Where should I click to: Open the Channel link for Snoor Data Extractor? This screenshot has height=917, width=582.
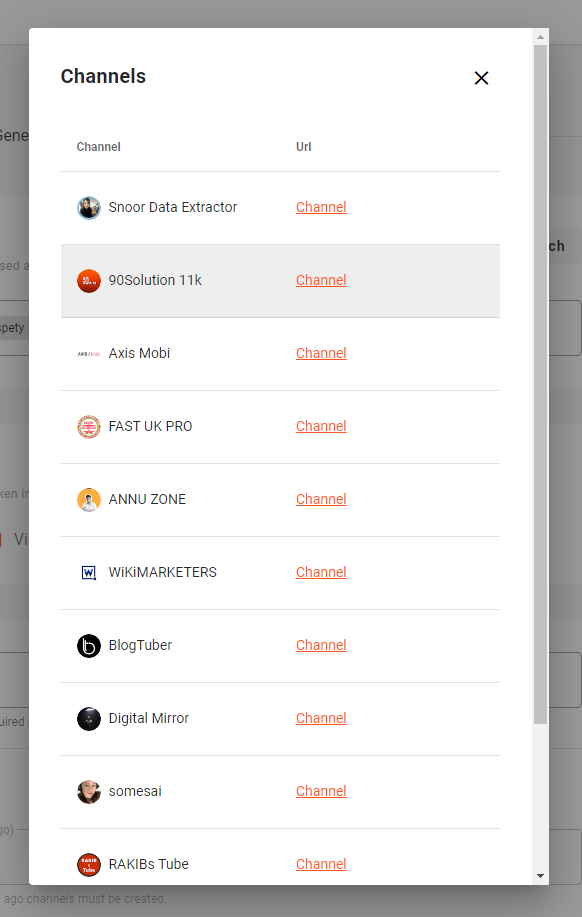(321, 207)
